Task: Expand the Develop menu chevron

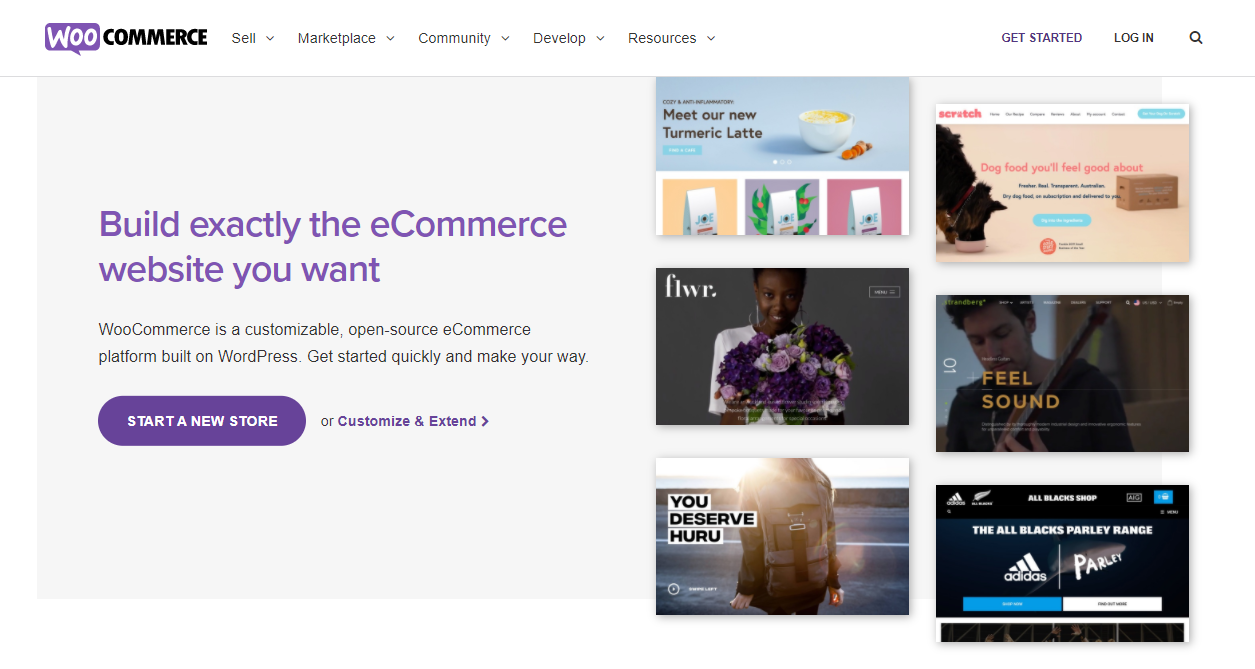Action: pos(600,38)
